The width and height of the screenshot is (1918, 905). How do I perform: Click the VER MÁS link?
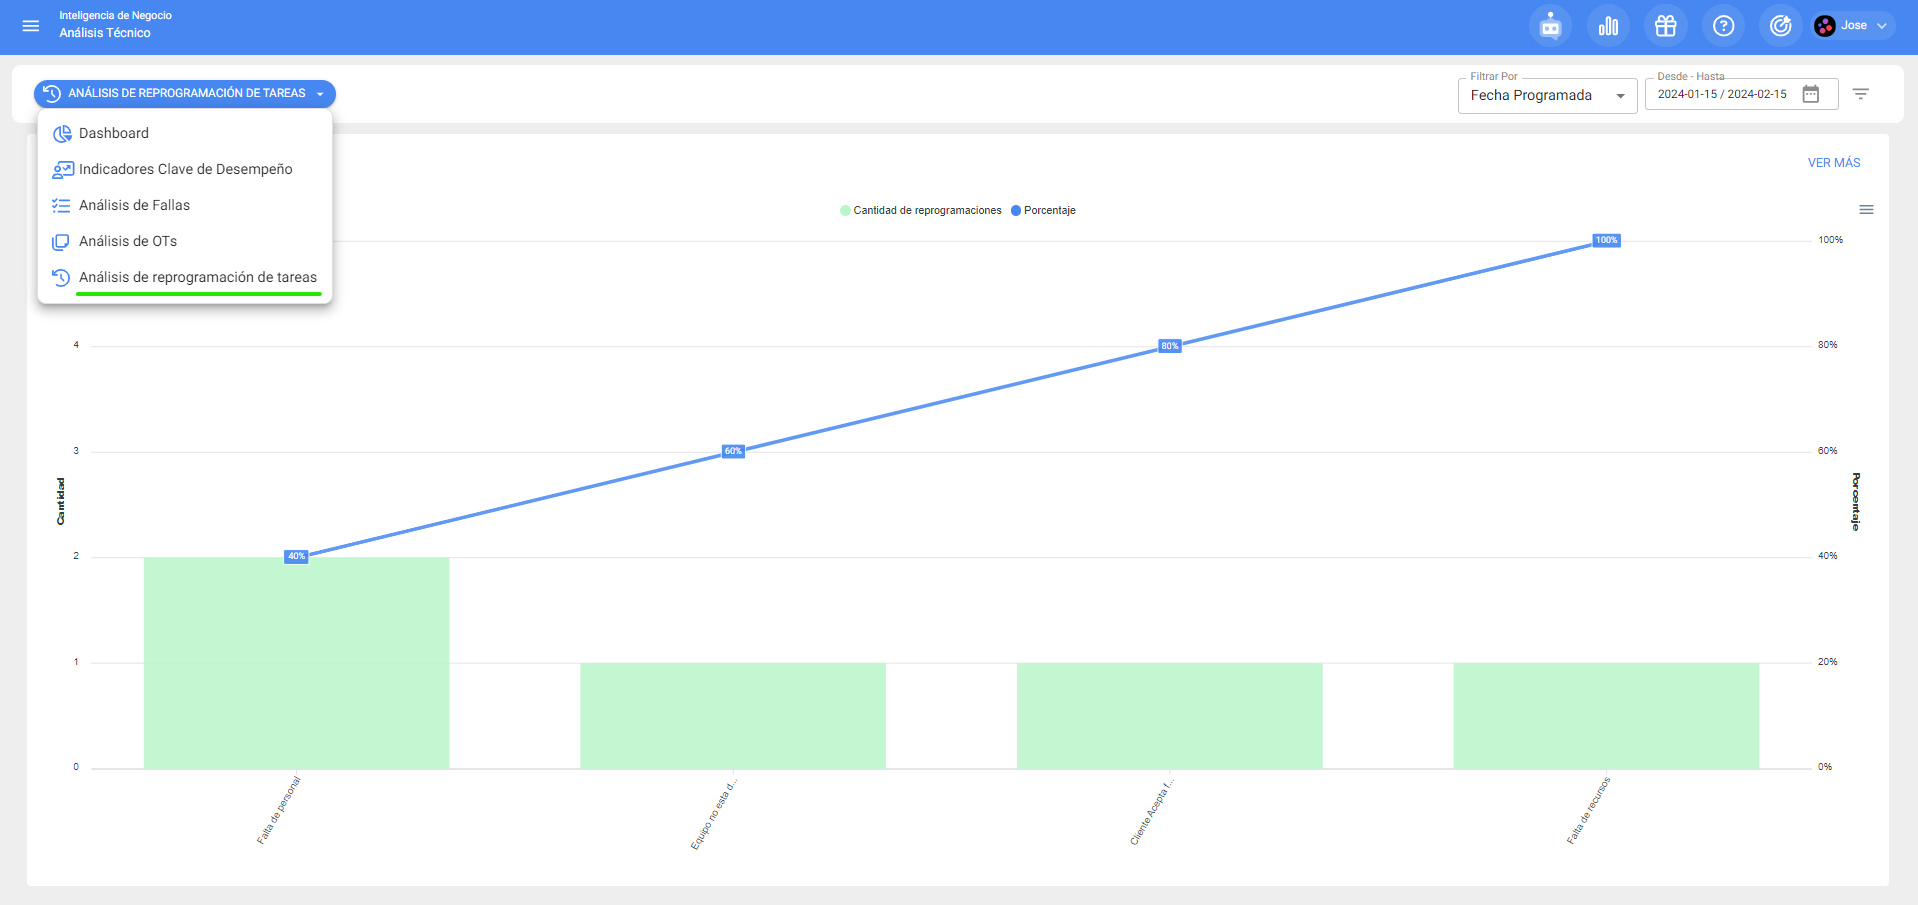tap(1833, 163)
